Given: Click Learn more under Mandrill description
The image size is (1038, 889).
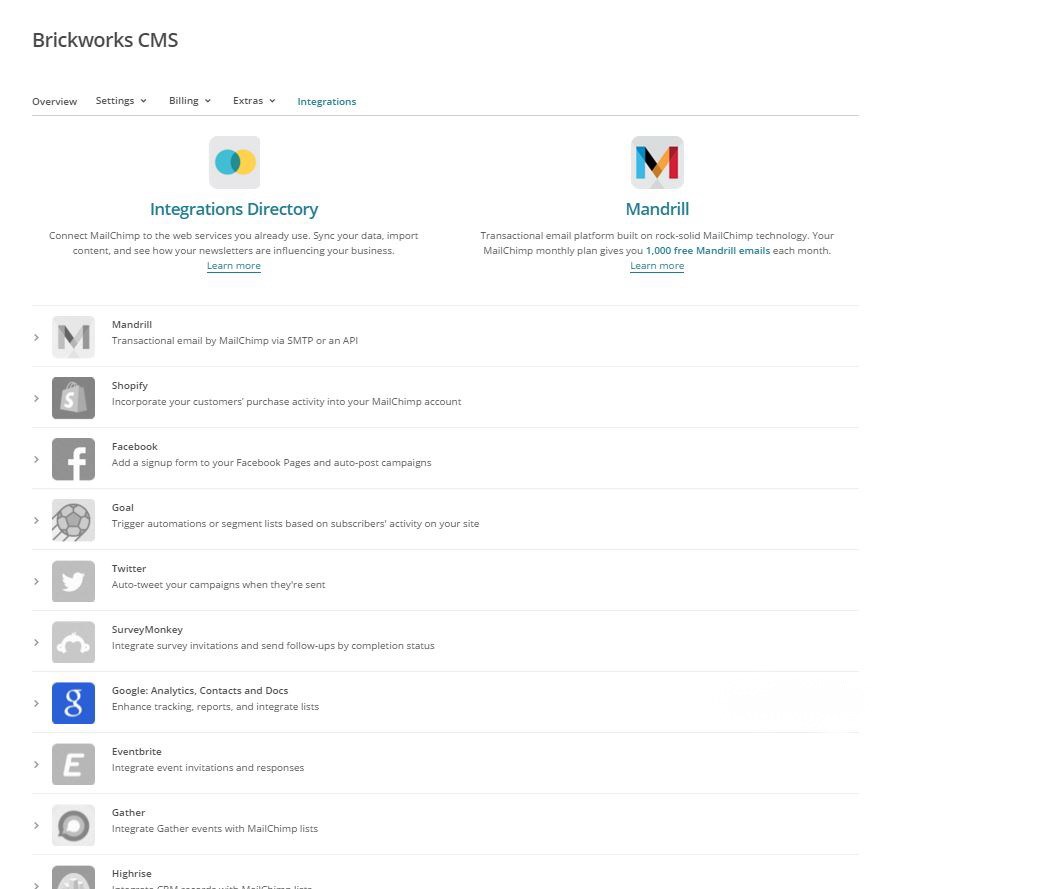Looking at the screenshot, I should pos(657,265).
